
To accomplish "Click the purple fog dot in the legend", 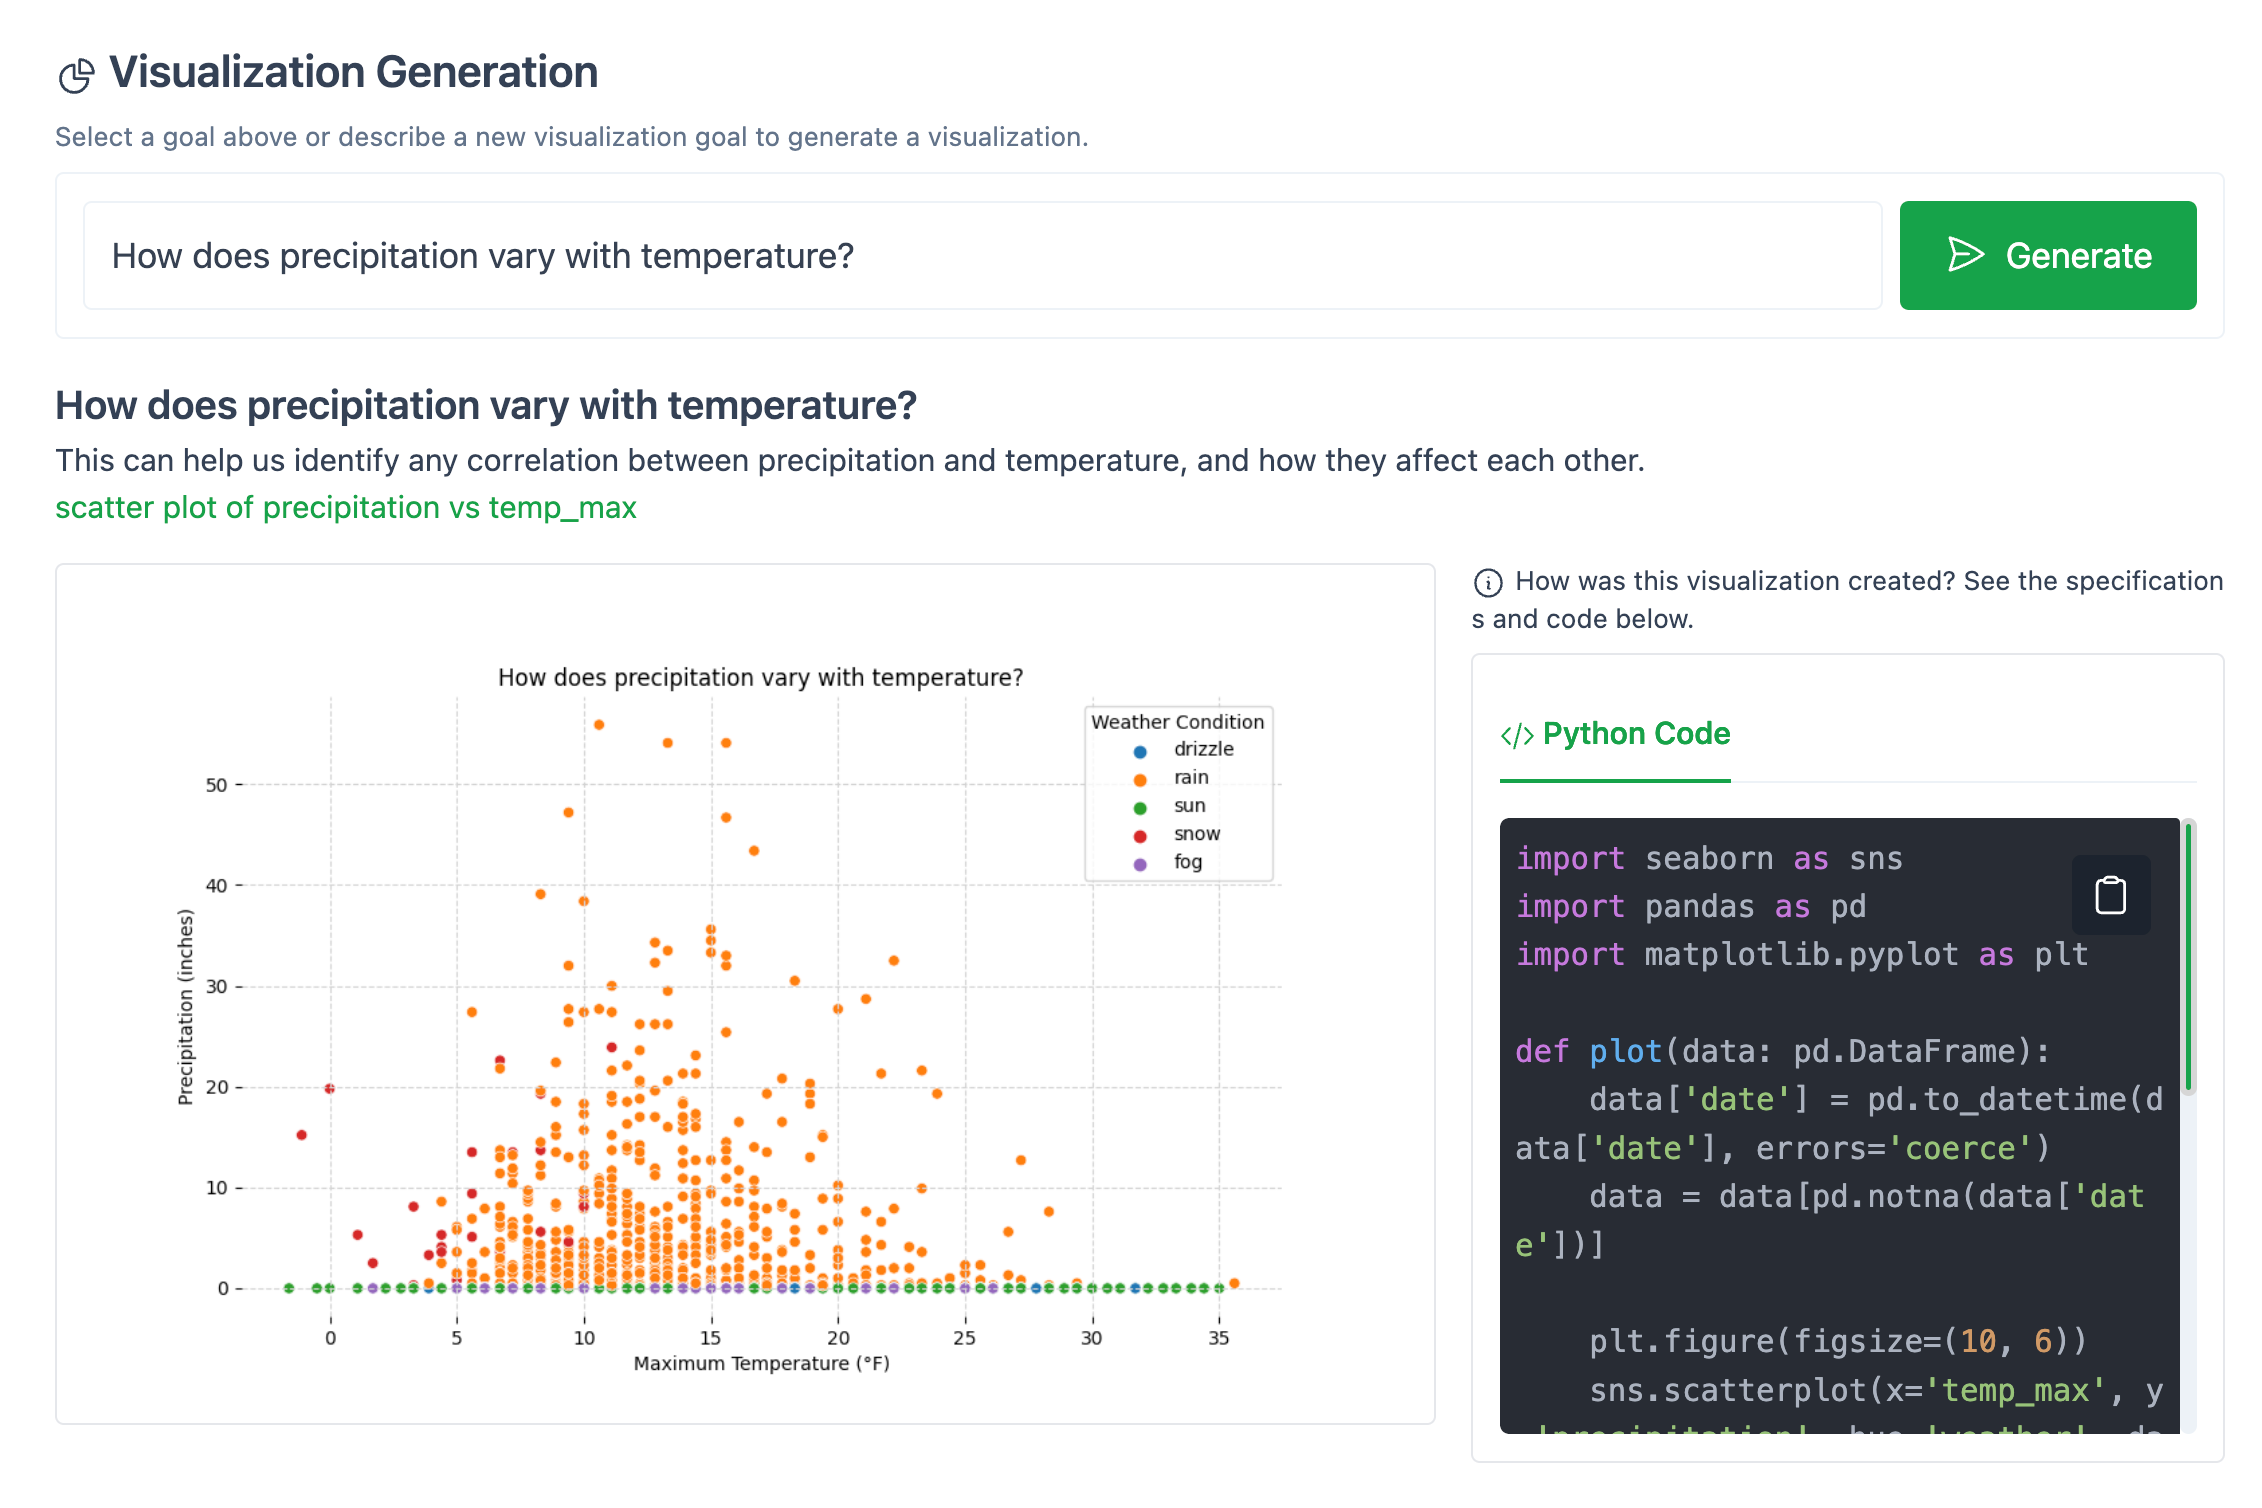I will point(1138,862).
